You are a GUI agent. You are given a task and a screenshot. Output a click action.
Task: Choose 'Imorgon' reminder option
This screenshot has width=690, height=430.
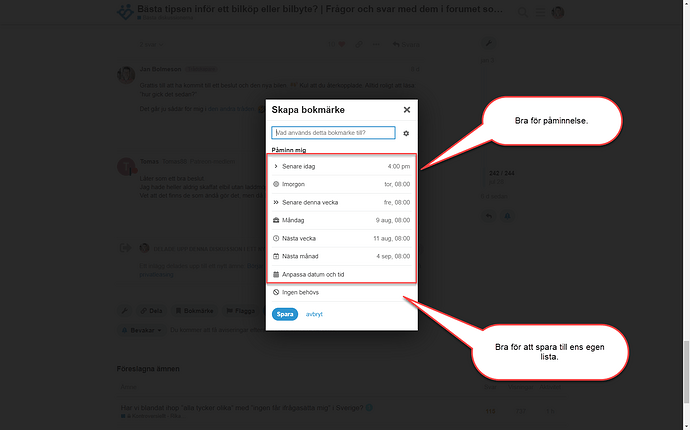(x=341, y=184)
